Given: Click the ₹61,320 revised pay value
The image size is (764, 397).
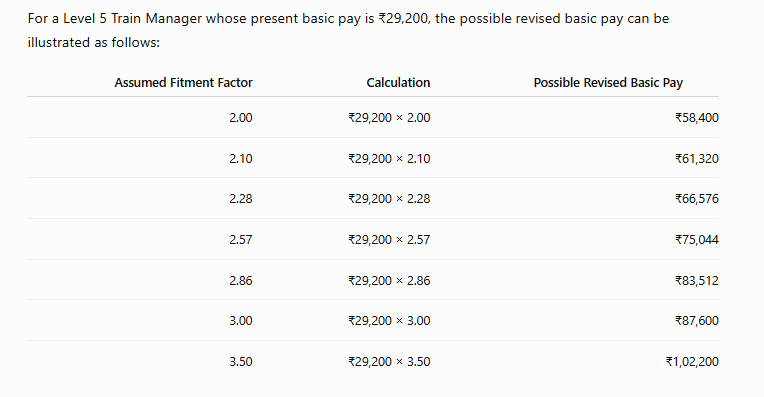Looking at the screenshot, I should coord(697,159).
